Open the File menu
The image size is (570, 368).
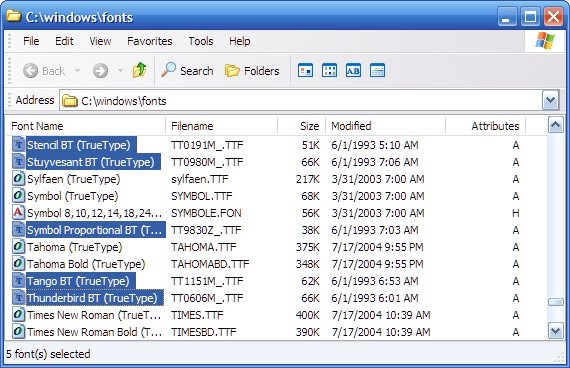click(x=31, y=41)
